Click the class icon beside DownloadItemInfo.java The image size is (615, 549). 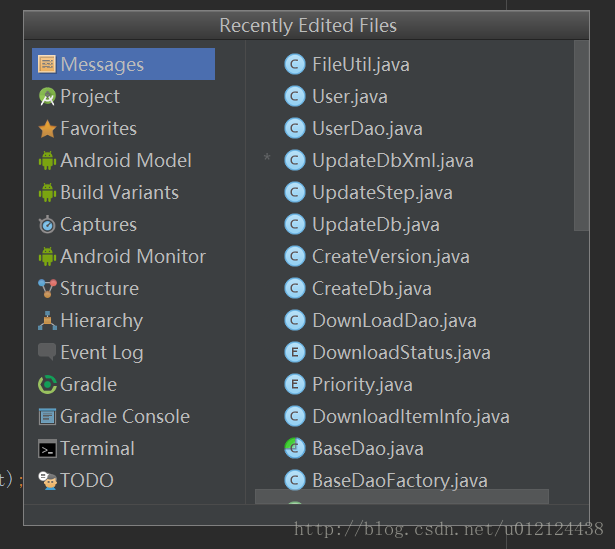point(295,416)
